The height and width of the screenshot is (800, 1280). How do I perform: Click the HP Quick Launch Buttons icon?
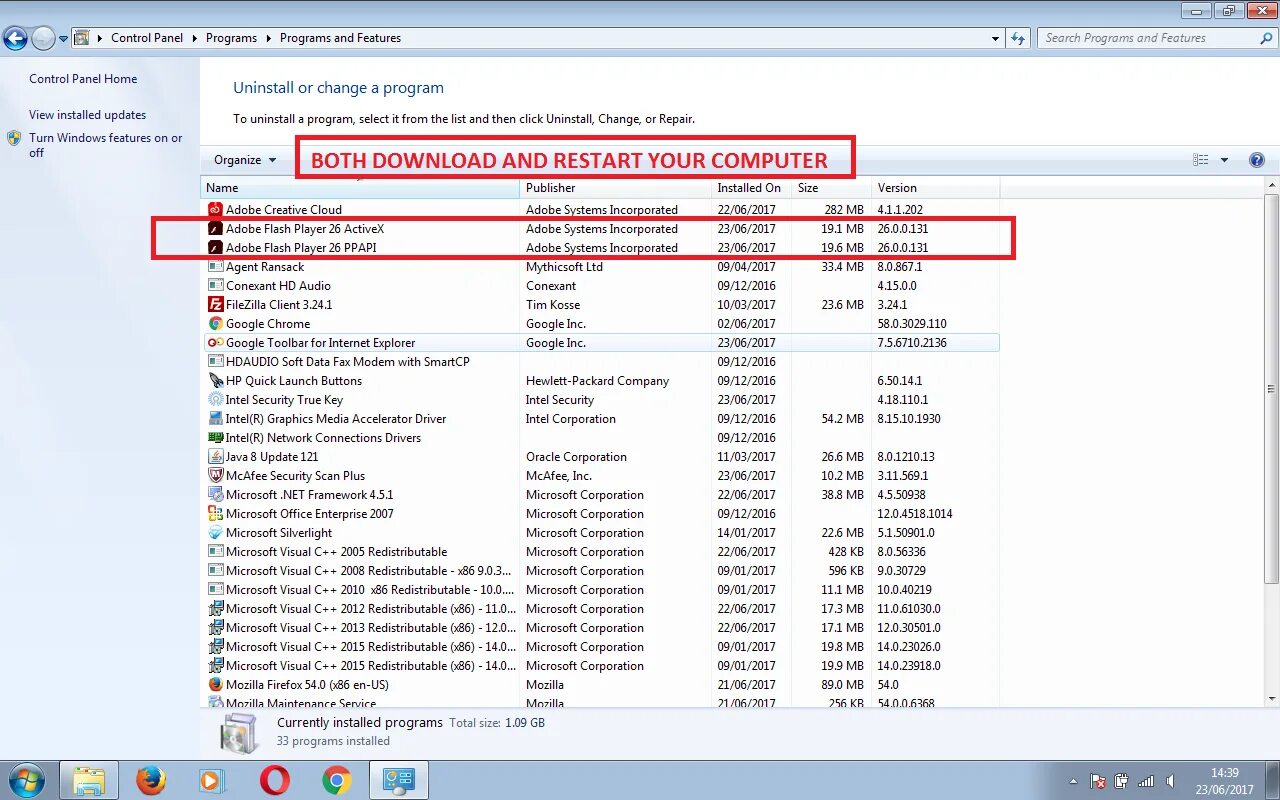coord(215,381)
